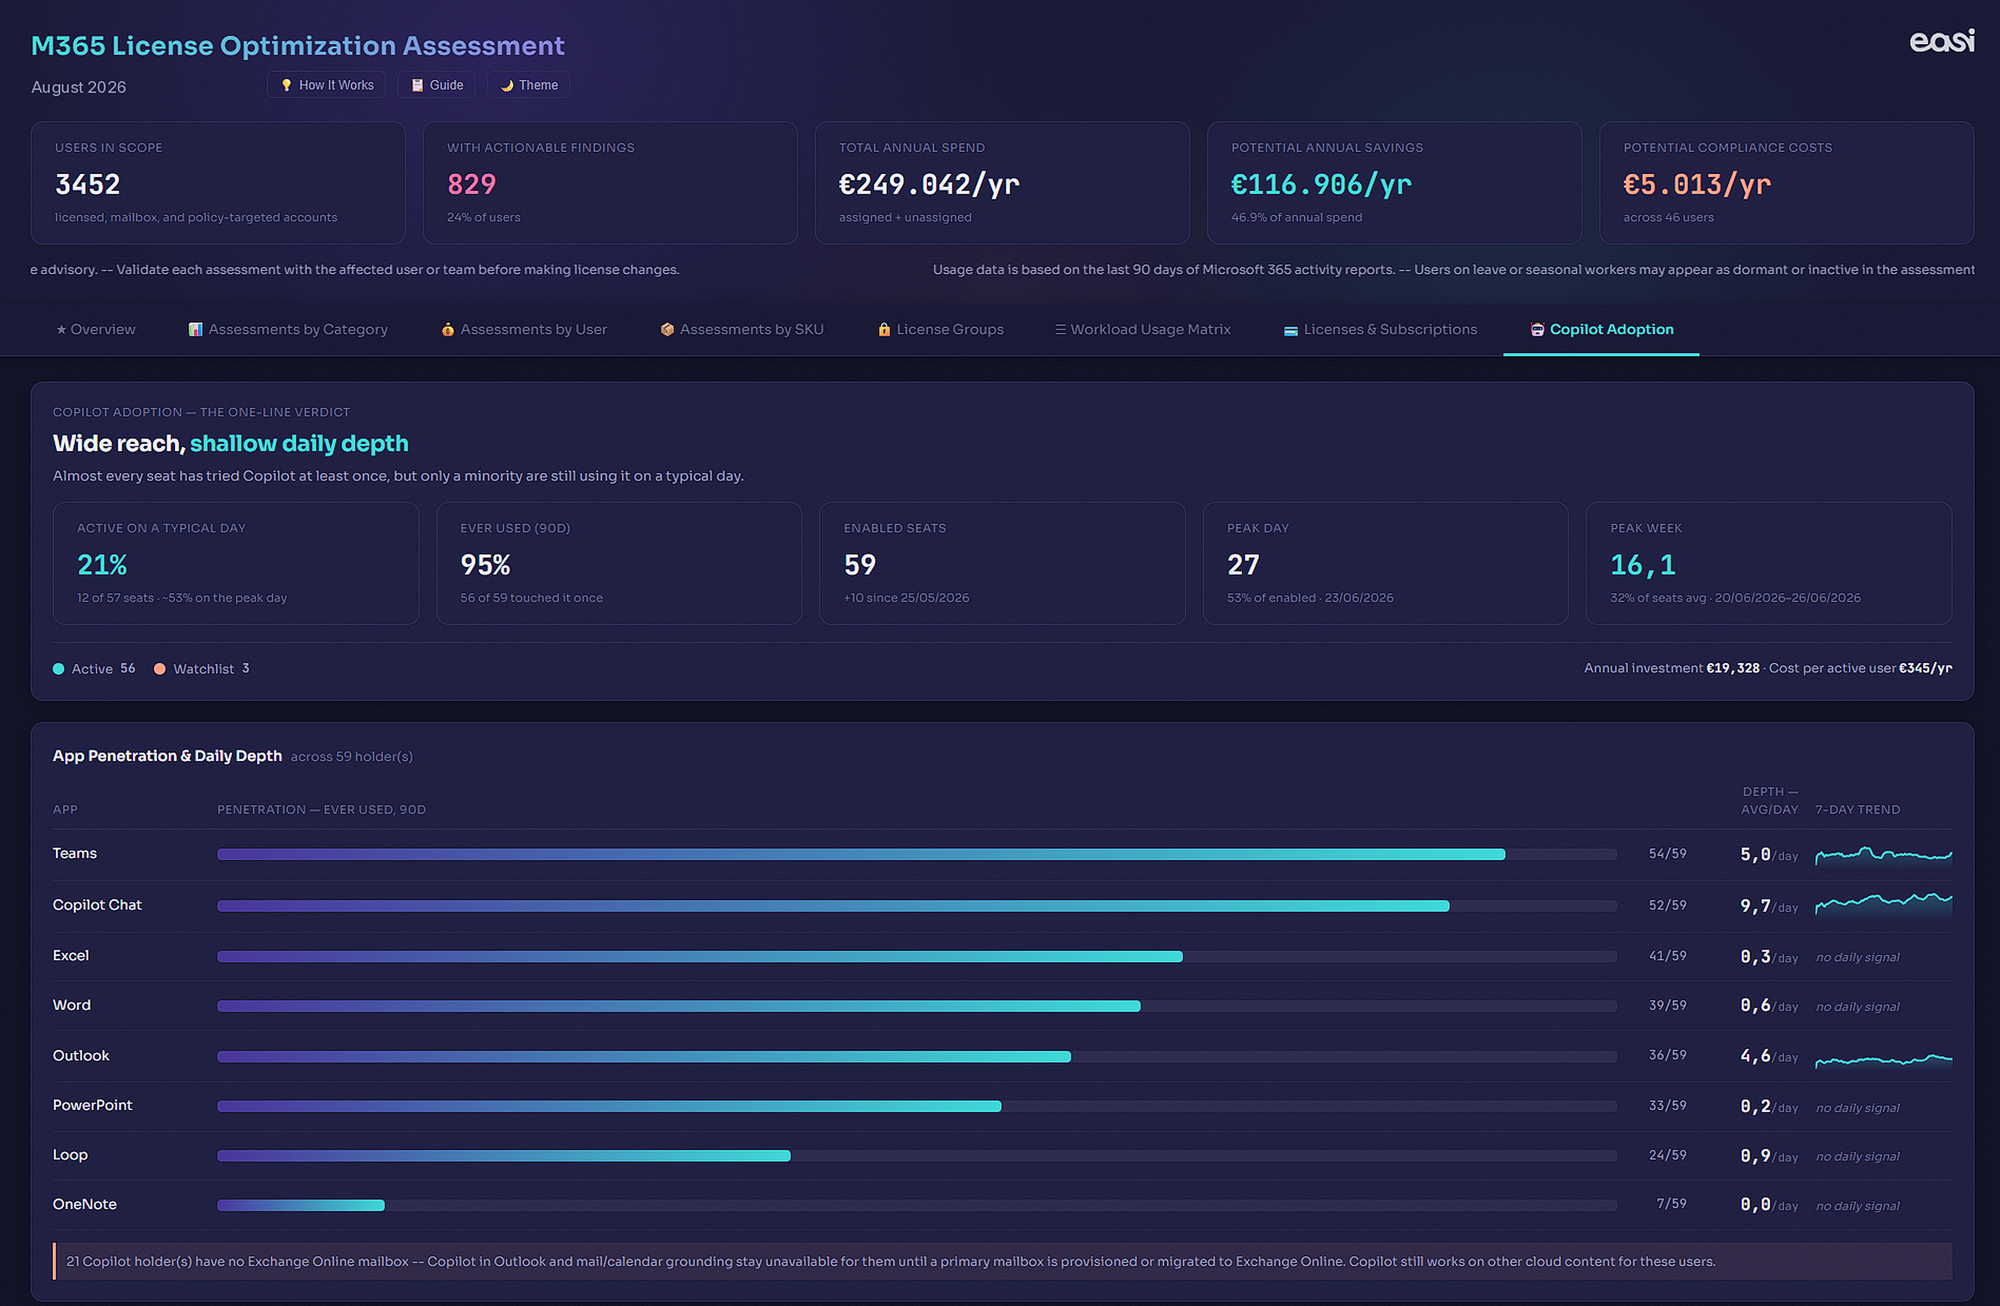Screen dimensions: 2000x1306
Task: Click the "9,7/day" depth value for Copilot Chat
Action: point(1769,906)
